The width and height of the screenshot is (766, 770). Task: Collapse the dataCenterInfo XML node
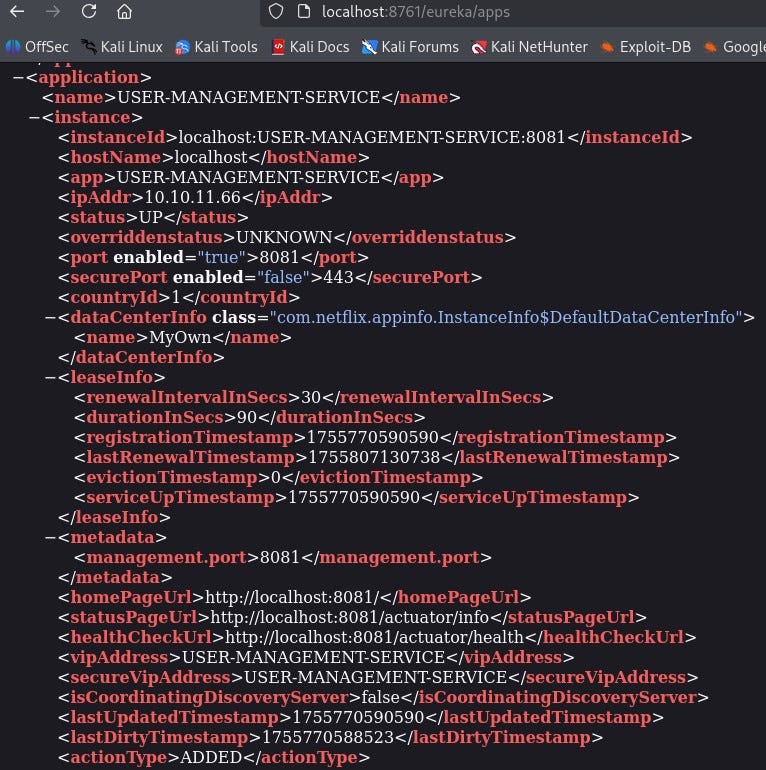coord(50,317)
